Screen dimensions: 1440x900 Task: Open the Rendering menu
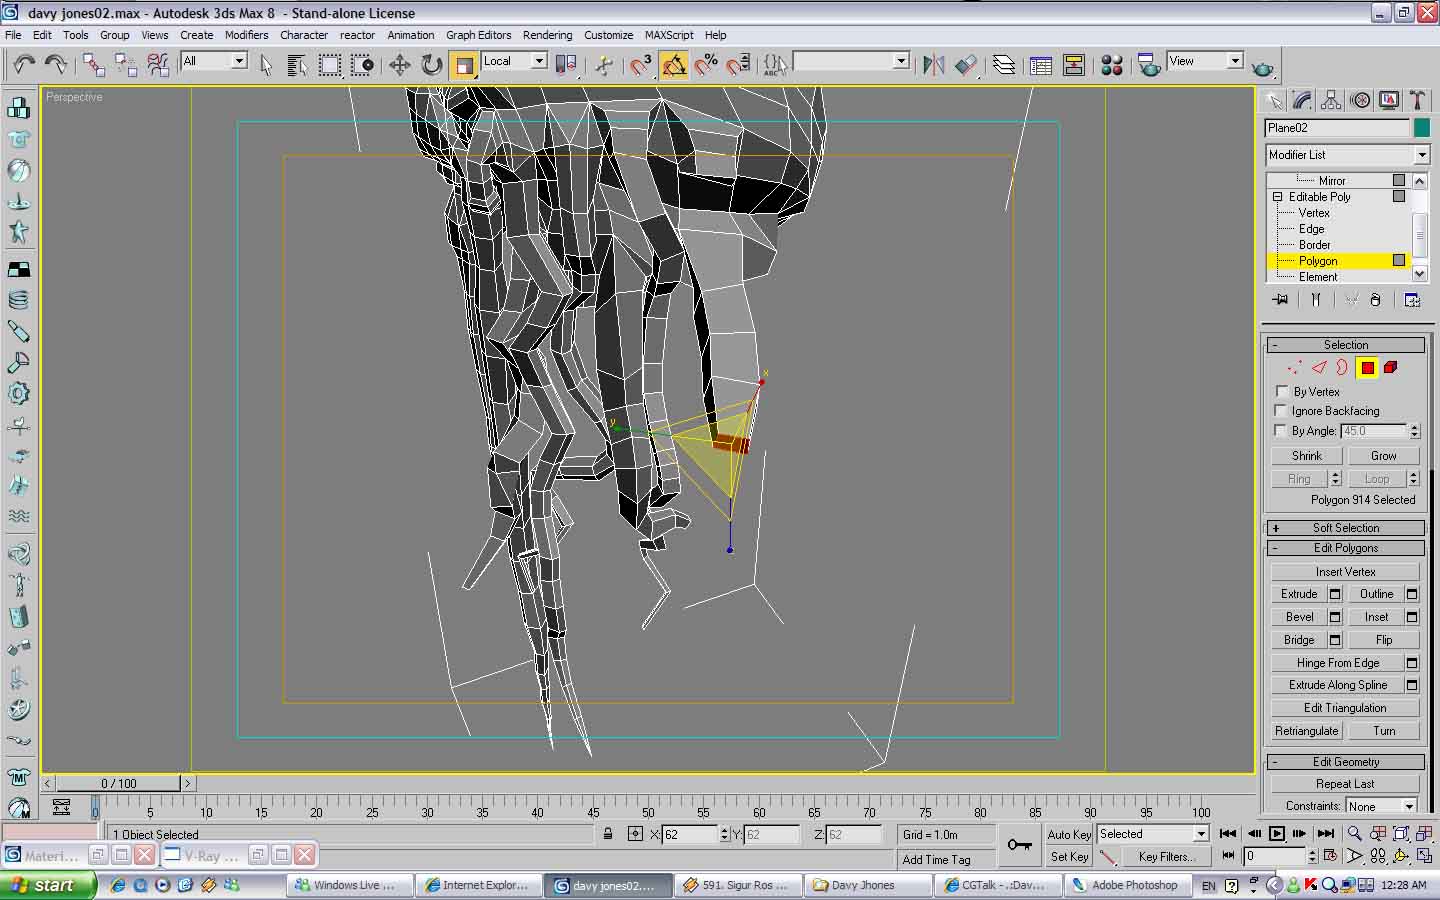tap(547, 35)
